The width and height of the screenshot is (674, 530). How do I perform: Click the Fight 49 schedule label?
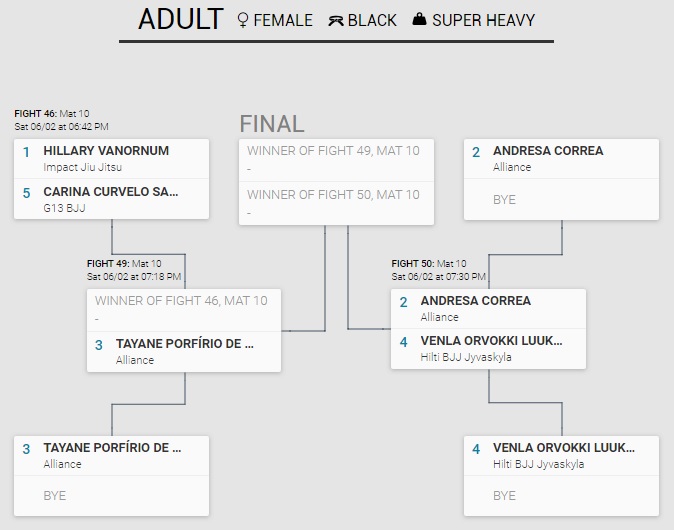coord(134,270)
